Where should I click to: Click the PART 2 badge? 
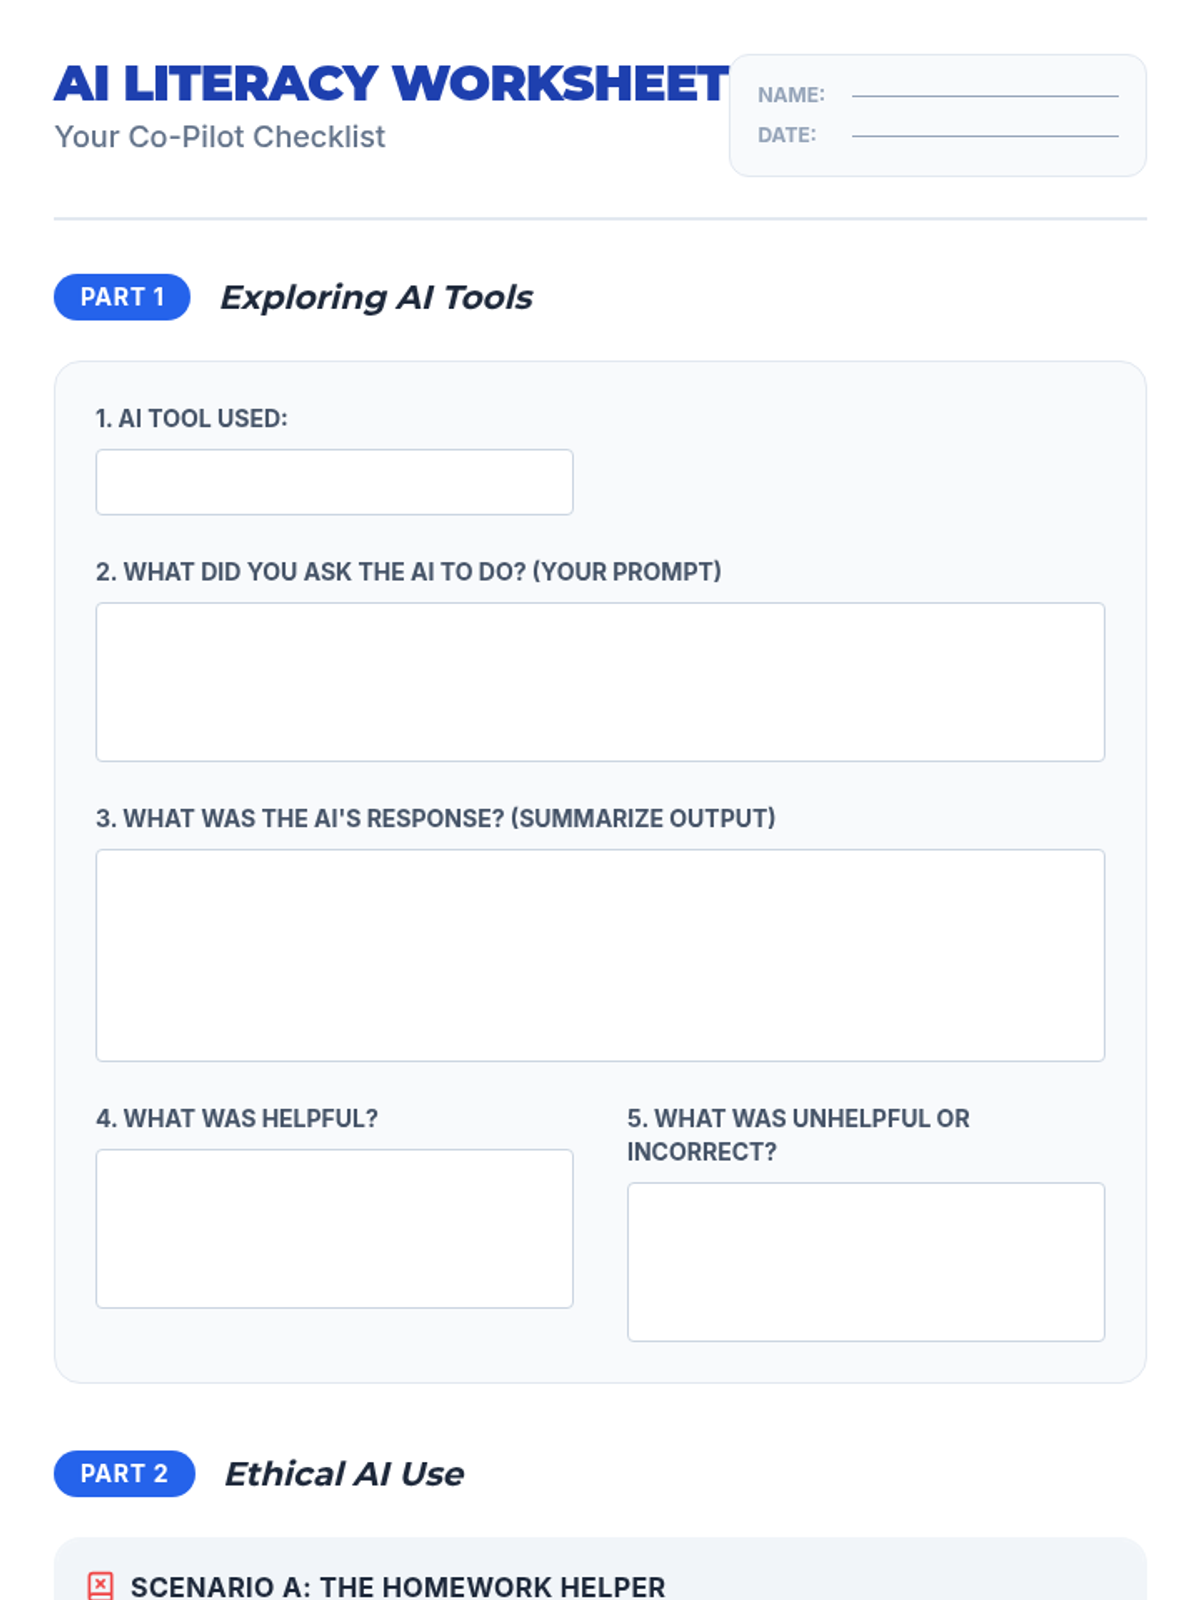coord(124,1474)
